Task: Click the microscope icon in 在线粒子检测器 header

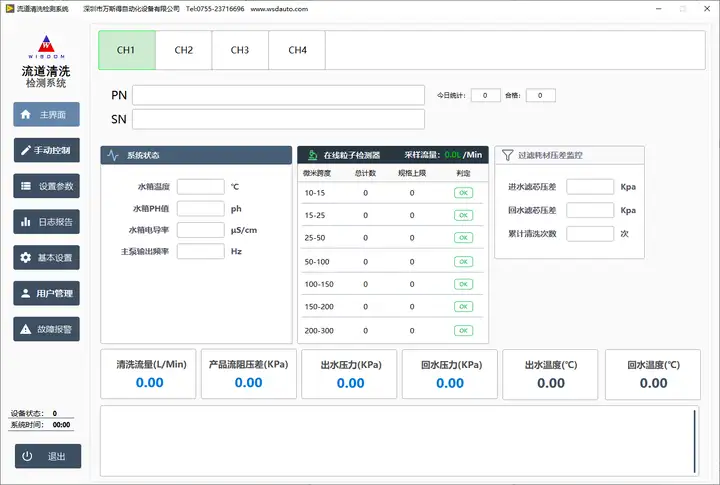Action: click(x=313, y=155)
